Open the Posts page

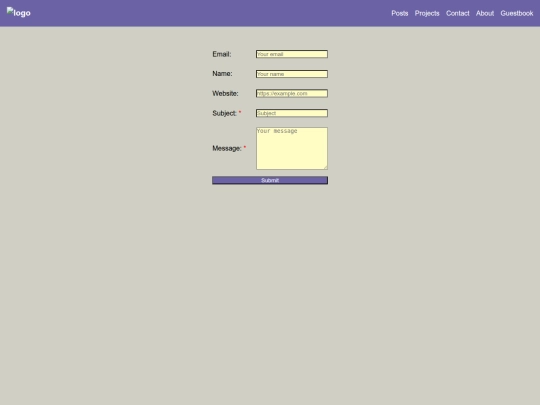pyautogui.click(x=399, y=13)
